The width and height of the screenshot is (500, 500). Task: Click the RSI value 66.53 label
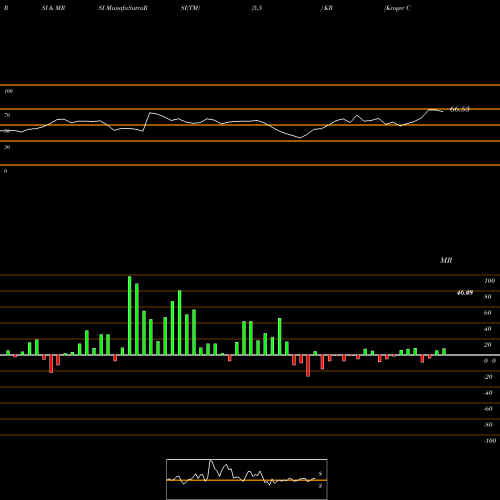coord(460,109)
